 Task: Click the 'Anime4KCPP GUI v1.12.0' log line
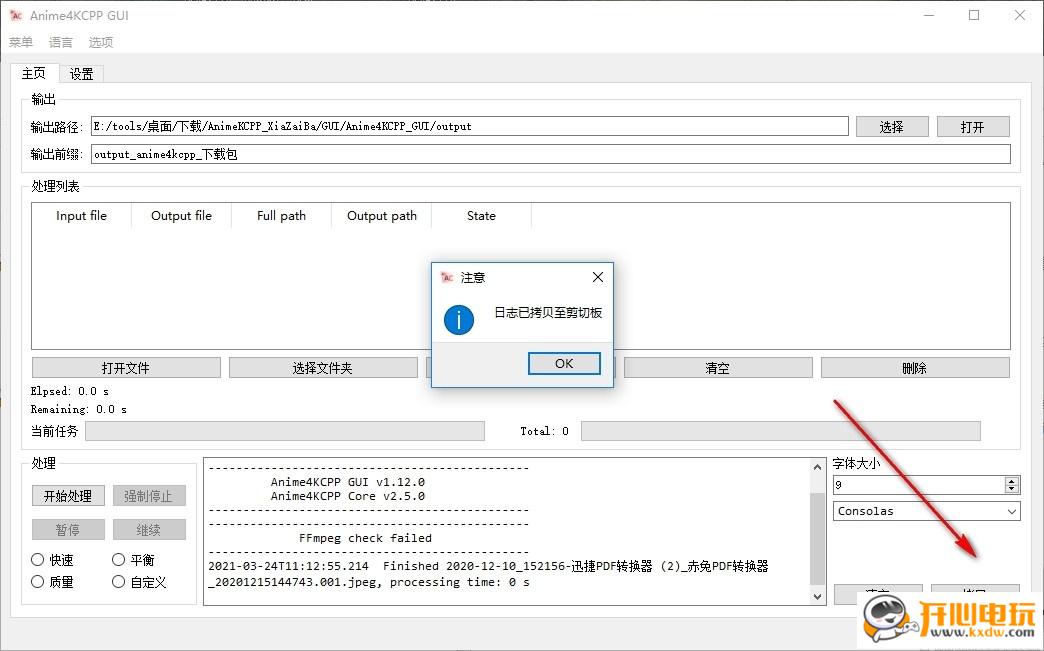click(x=348, y=482)
